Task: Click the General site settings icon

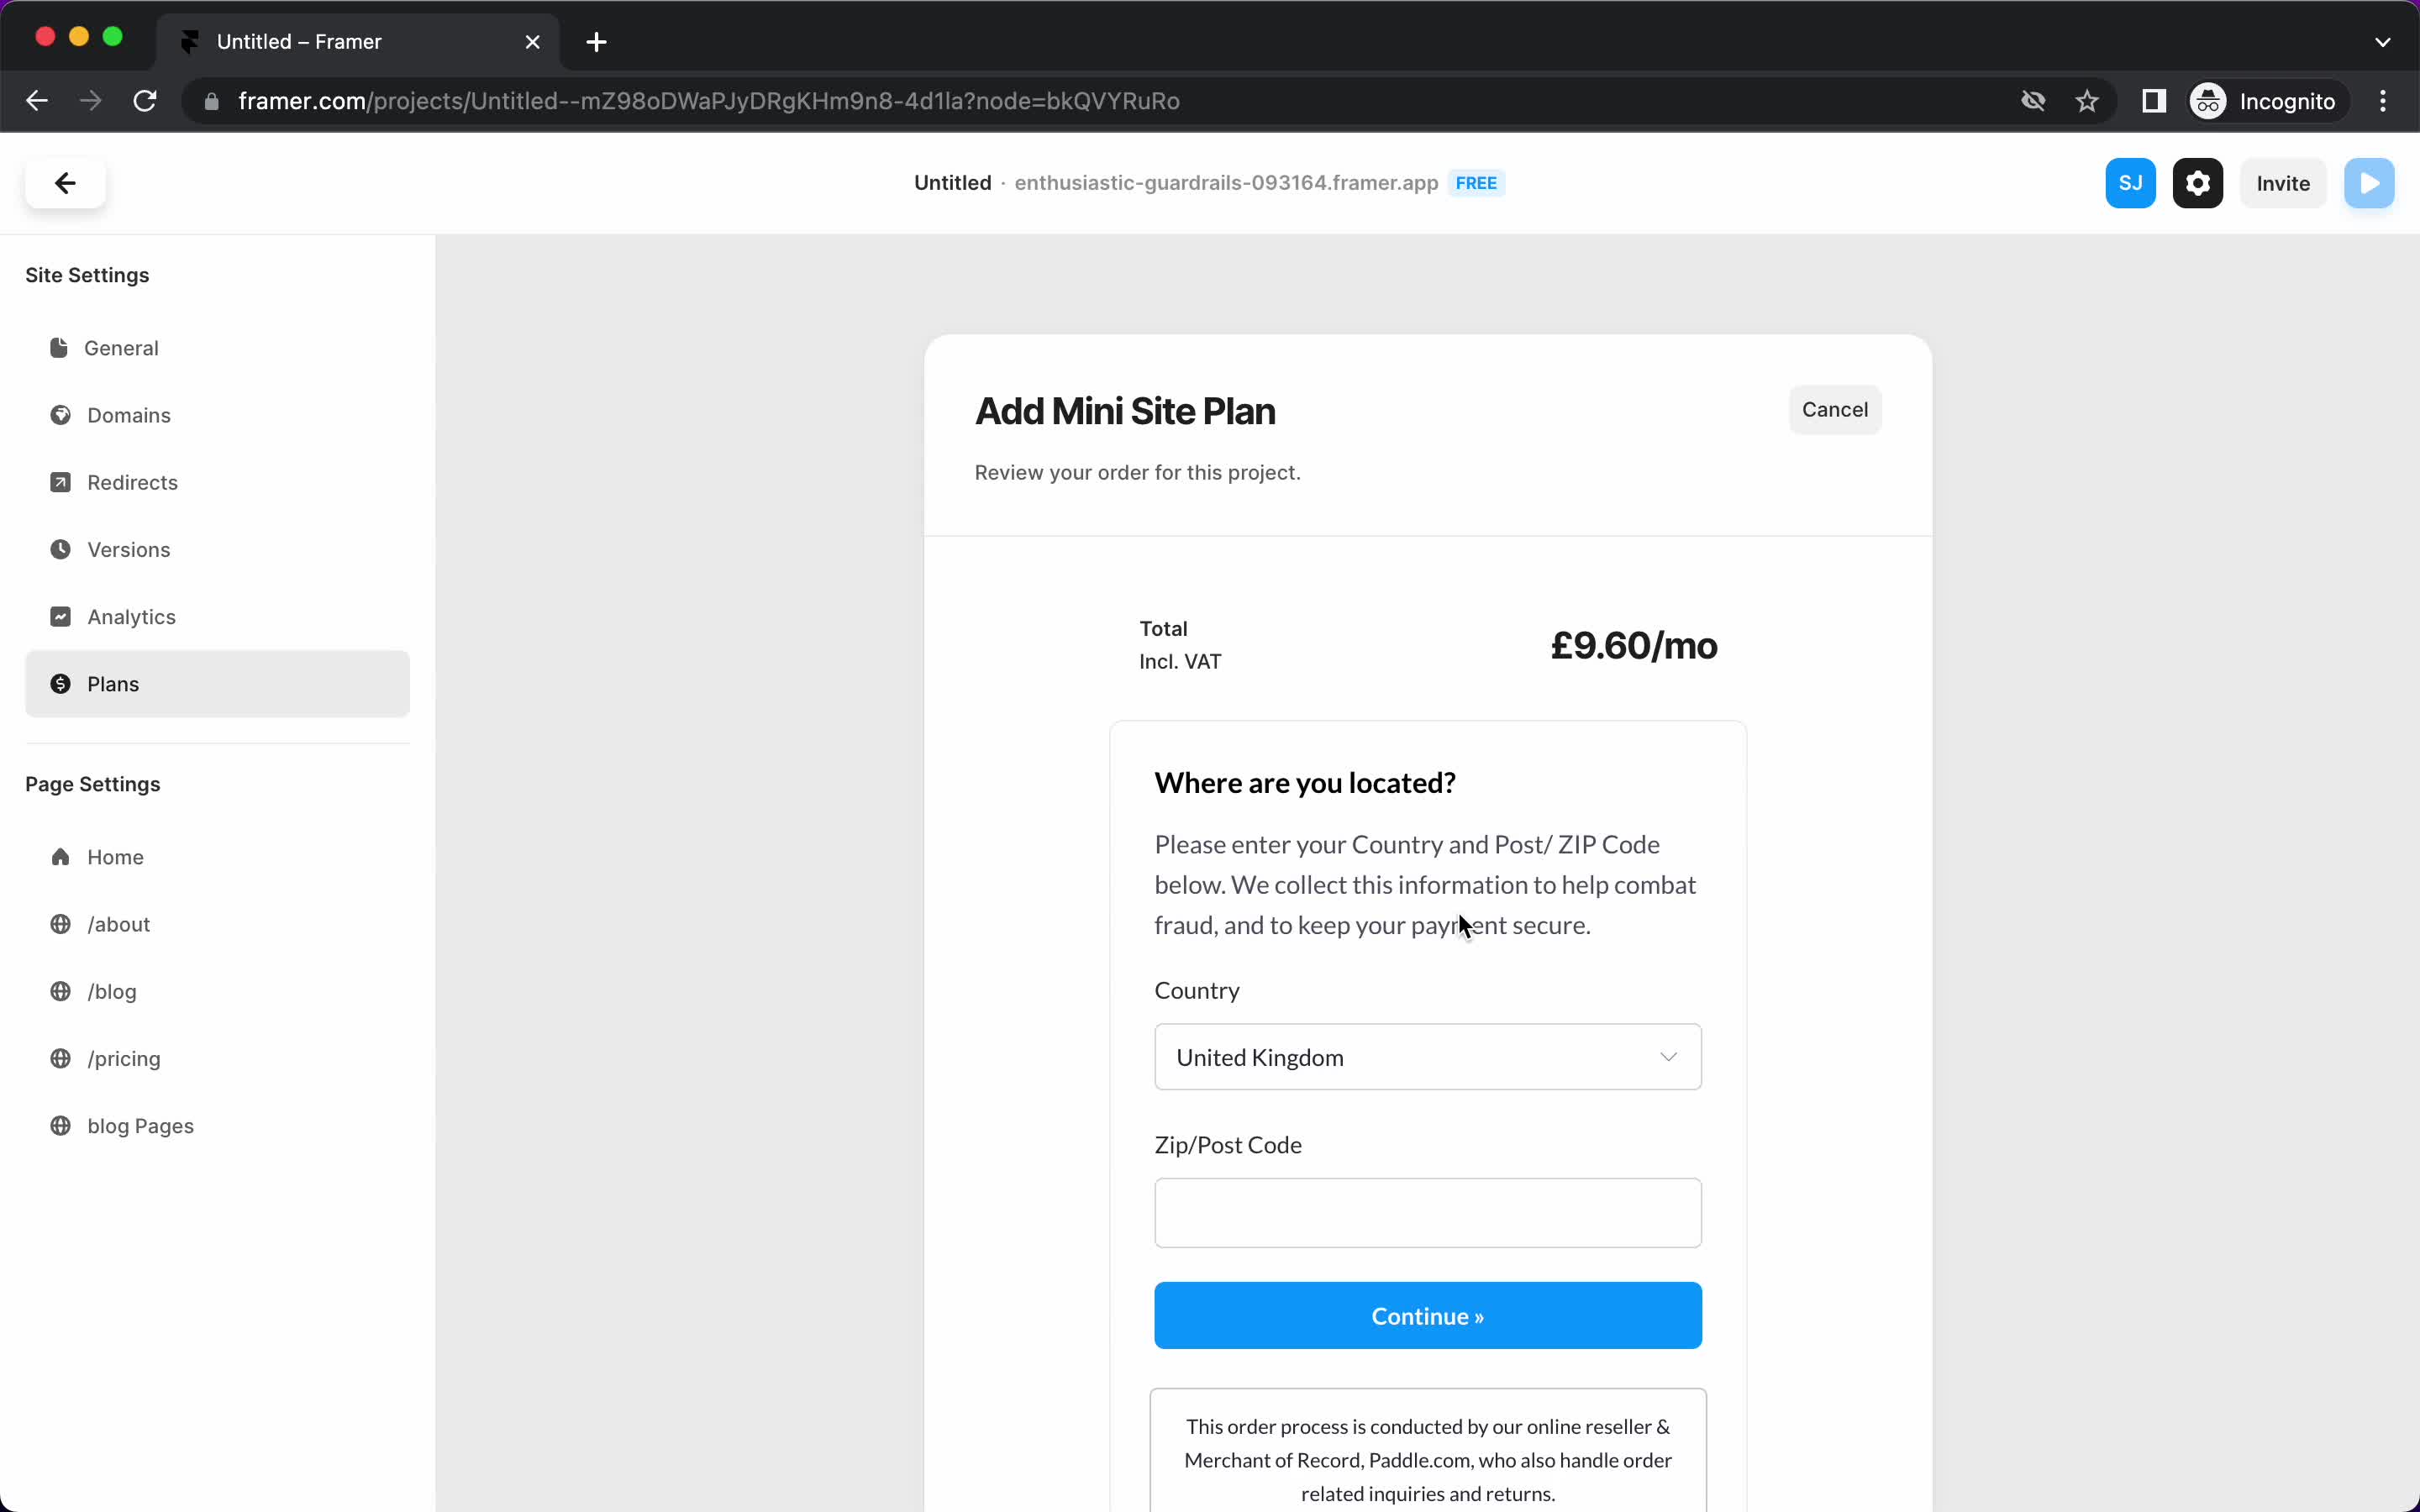Action: point(59,347)
